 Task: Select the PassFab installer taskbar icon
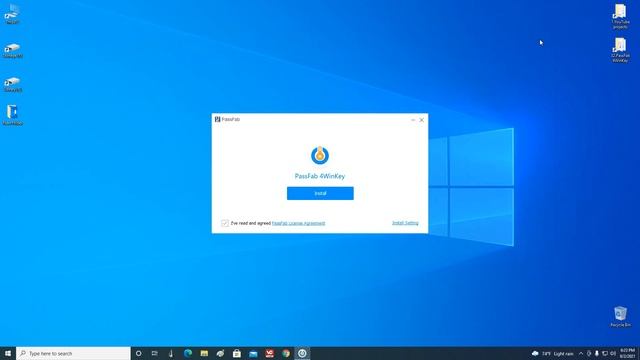(x=302, y=353)
